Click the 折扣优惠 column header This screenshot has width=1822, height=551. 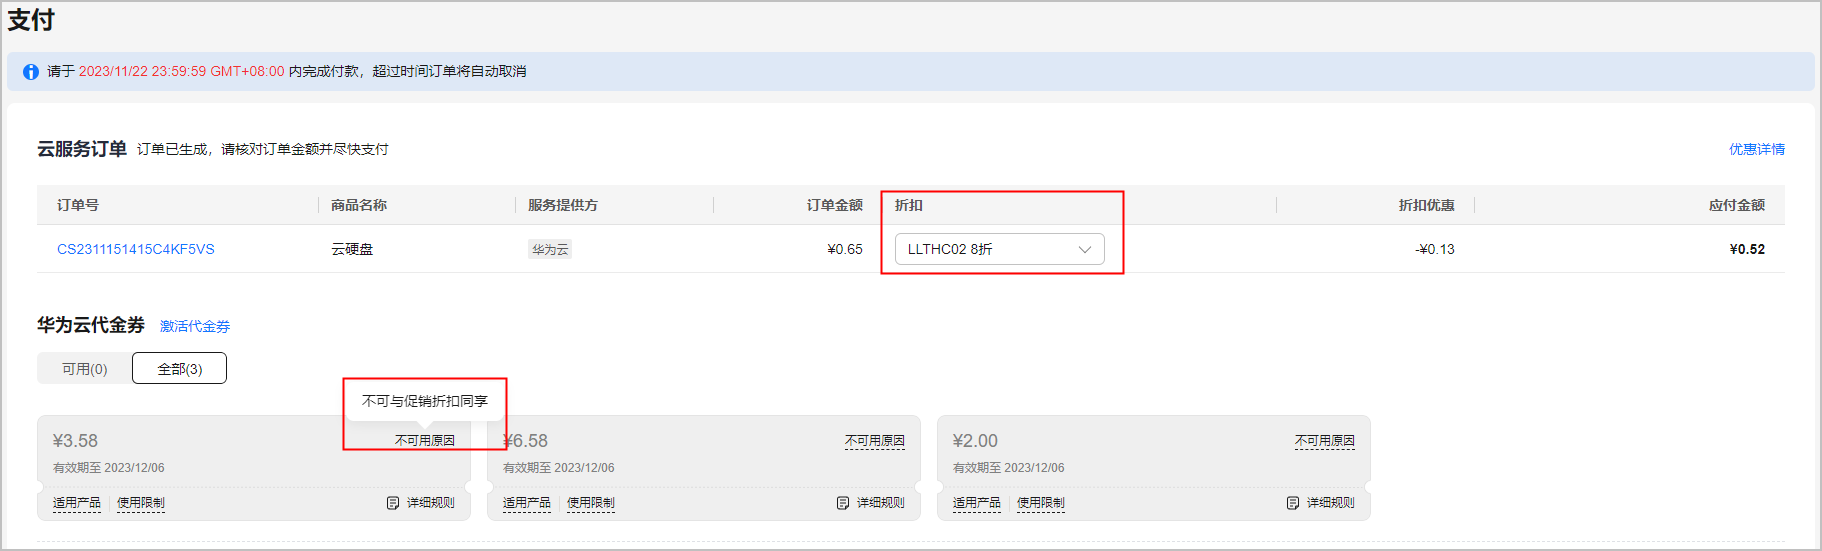[x=1427, y=205]
